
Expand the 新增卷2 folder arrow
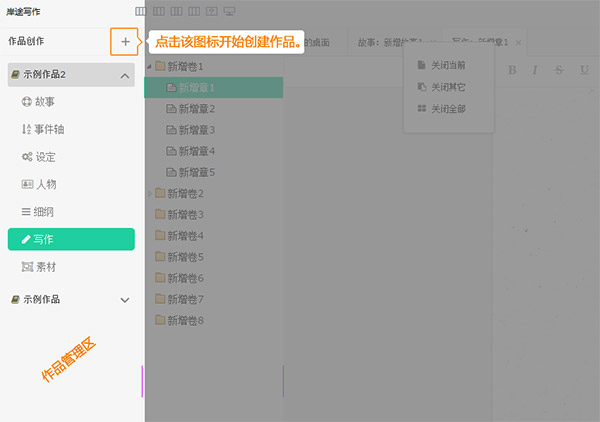point(151,193)
